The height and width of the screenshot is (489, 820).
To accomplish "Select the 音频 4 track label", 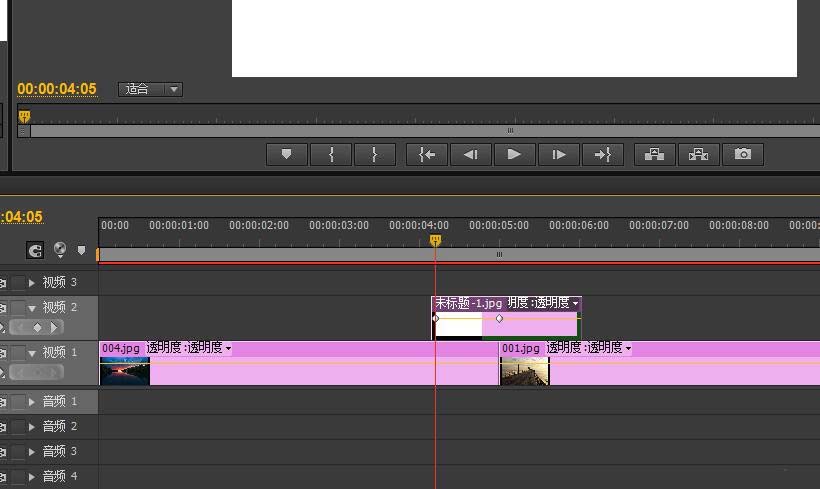I will (60, 476).
